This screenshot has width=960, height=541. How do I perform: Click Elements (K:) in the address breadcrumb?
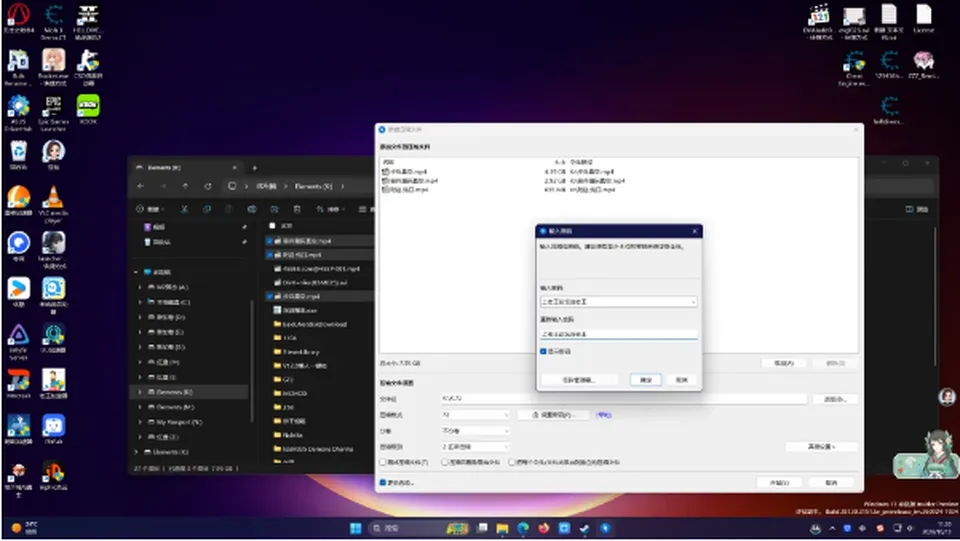tap(313, 186)
